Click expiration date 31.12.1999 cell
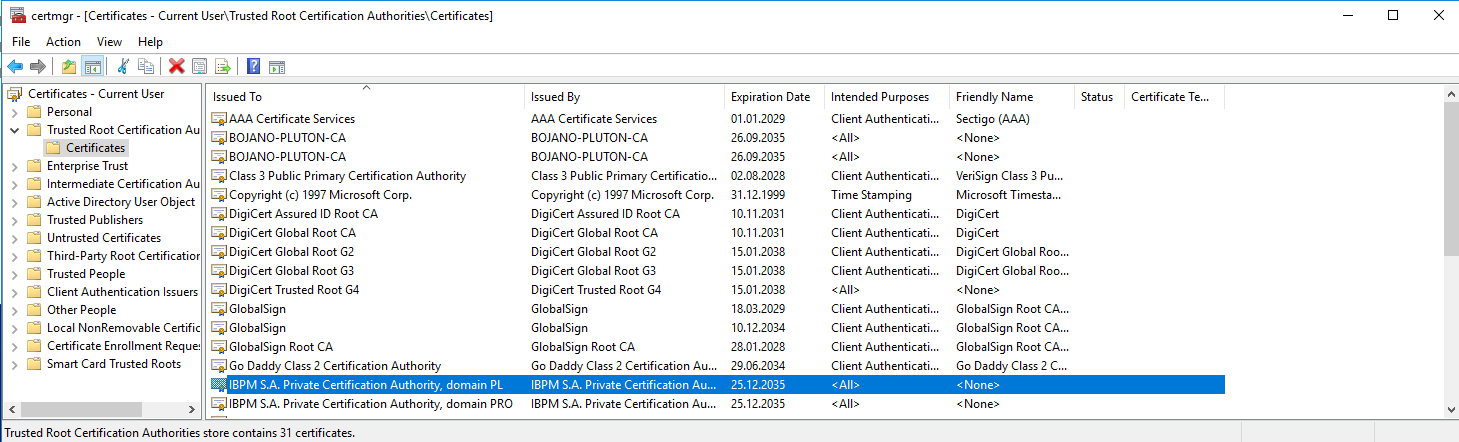The width and height of the screenshot is (1459, 442). coord(760,195)
